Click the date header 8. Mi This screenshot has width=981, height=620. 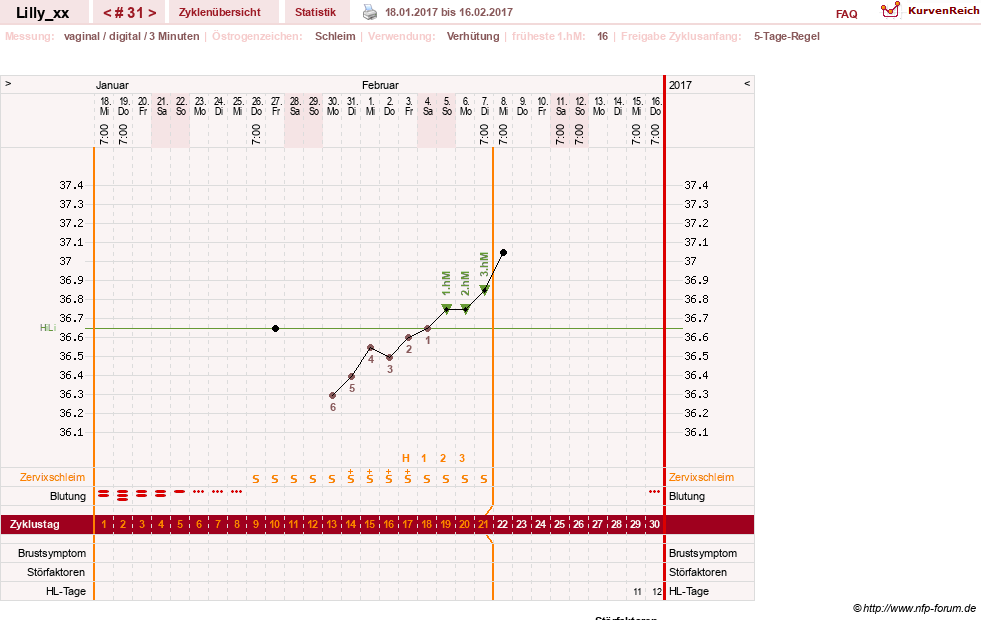click(x=504, y=106)
